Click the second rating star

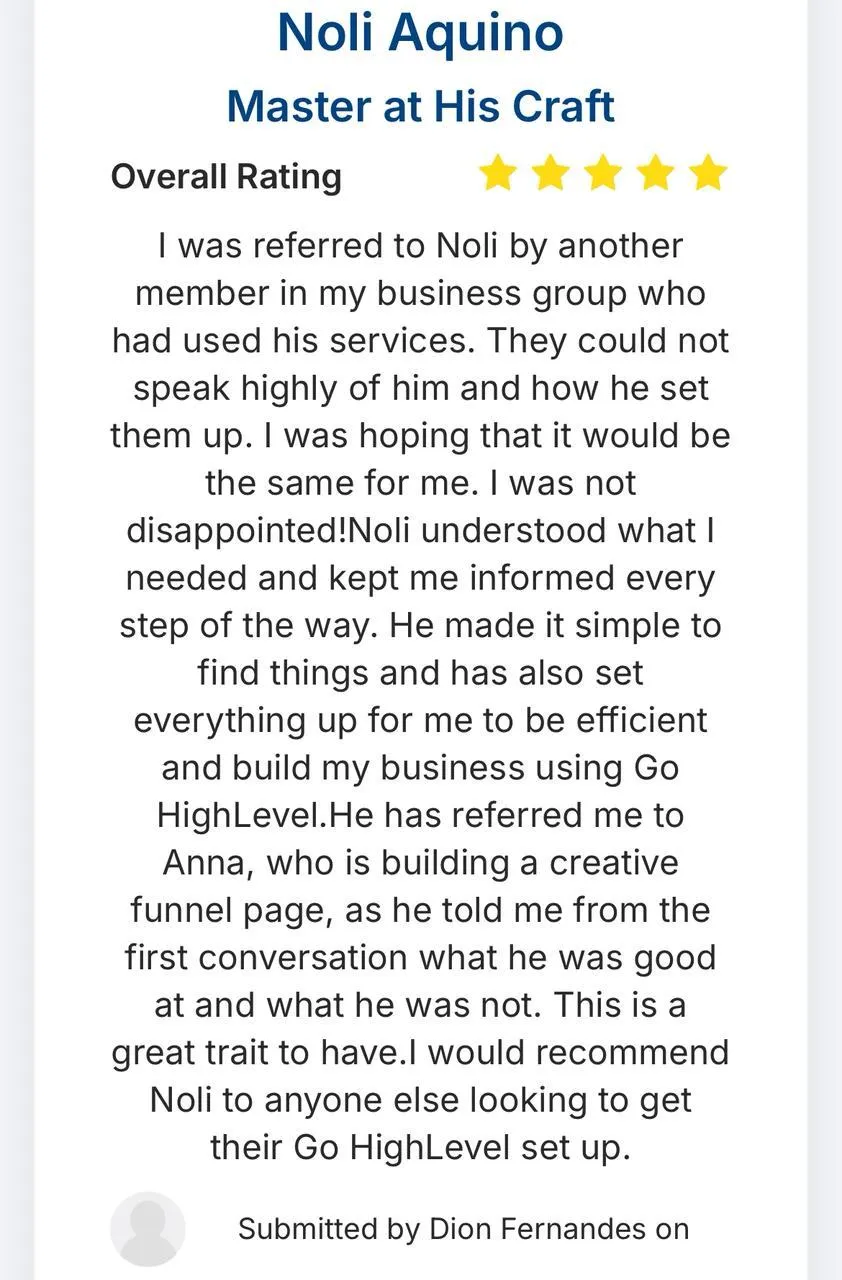coord(550,173)
